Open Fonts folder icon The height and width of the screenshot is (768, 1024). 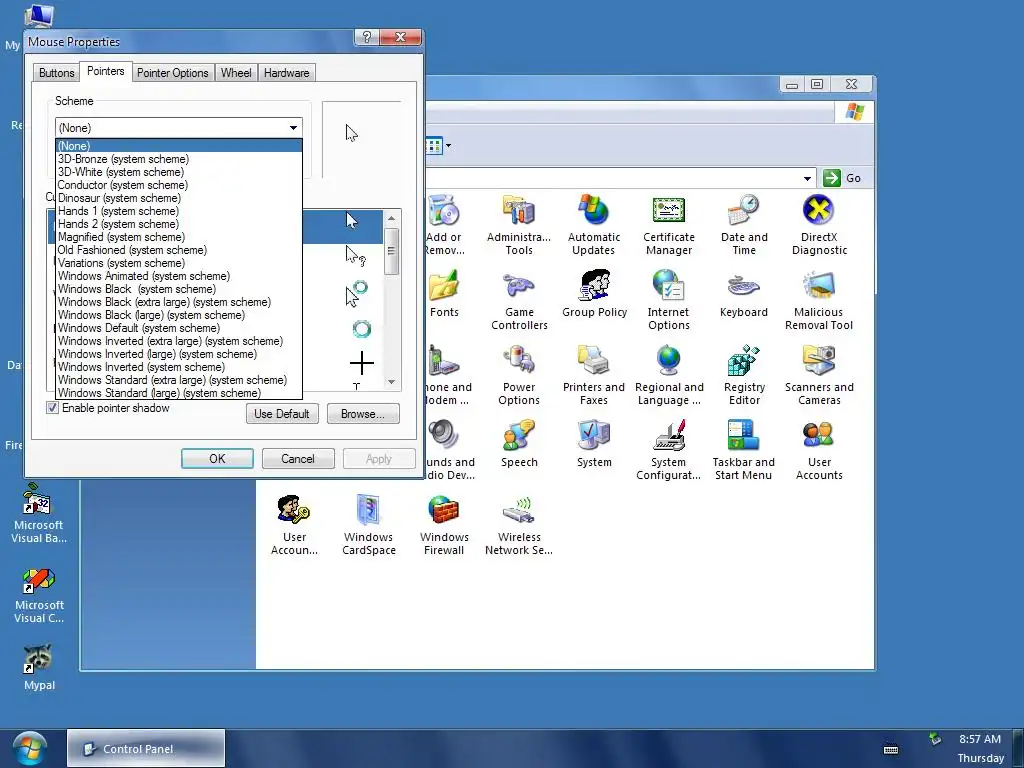coord(444,293)
